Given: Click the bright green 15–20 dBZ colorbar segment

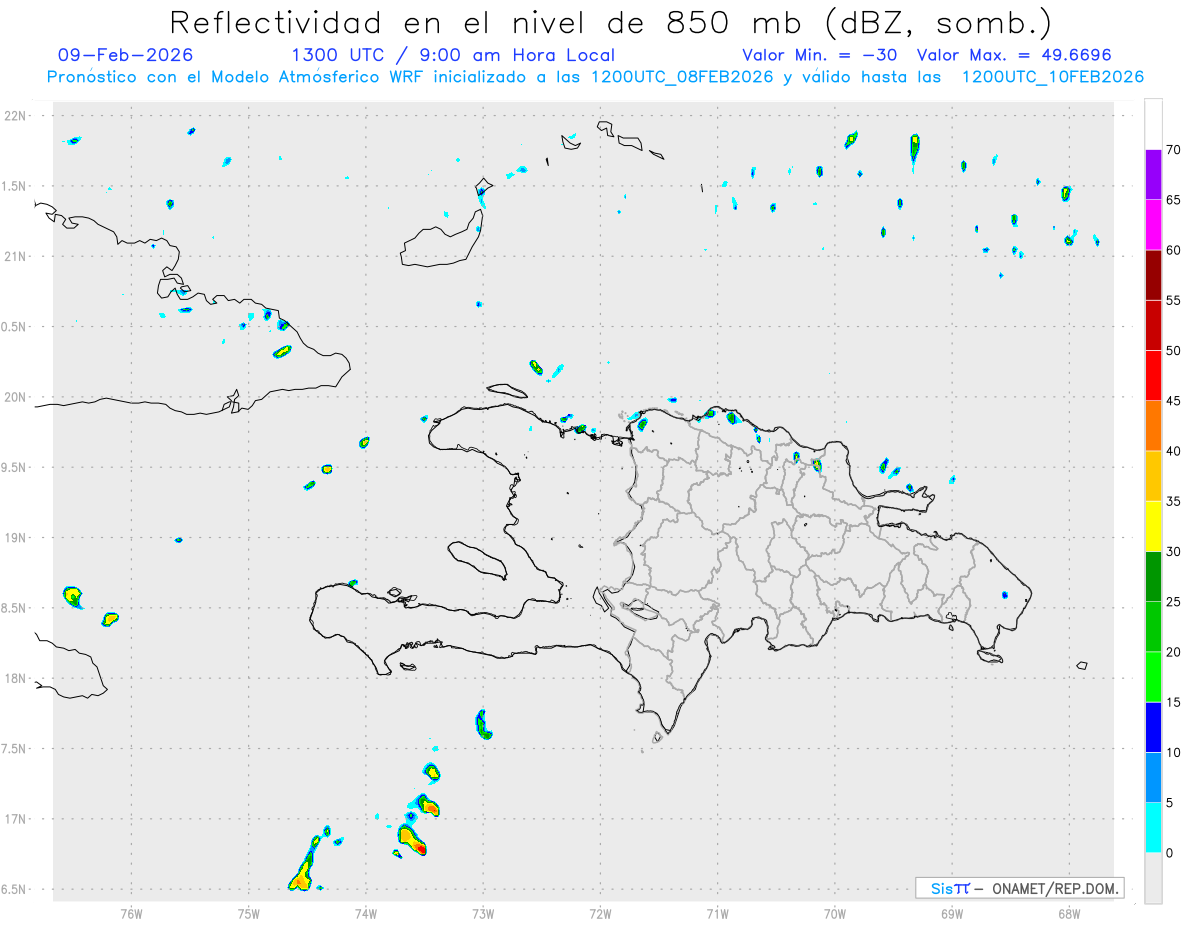Looking at the screenshot, I should click(x=1153, y=677).
